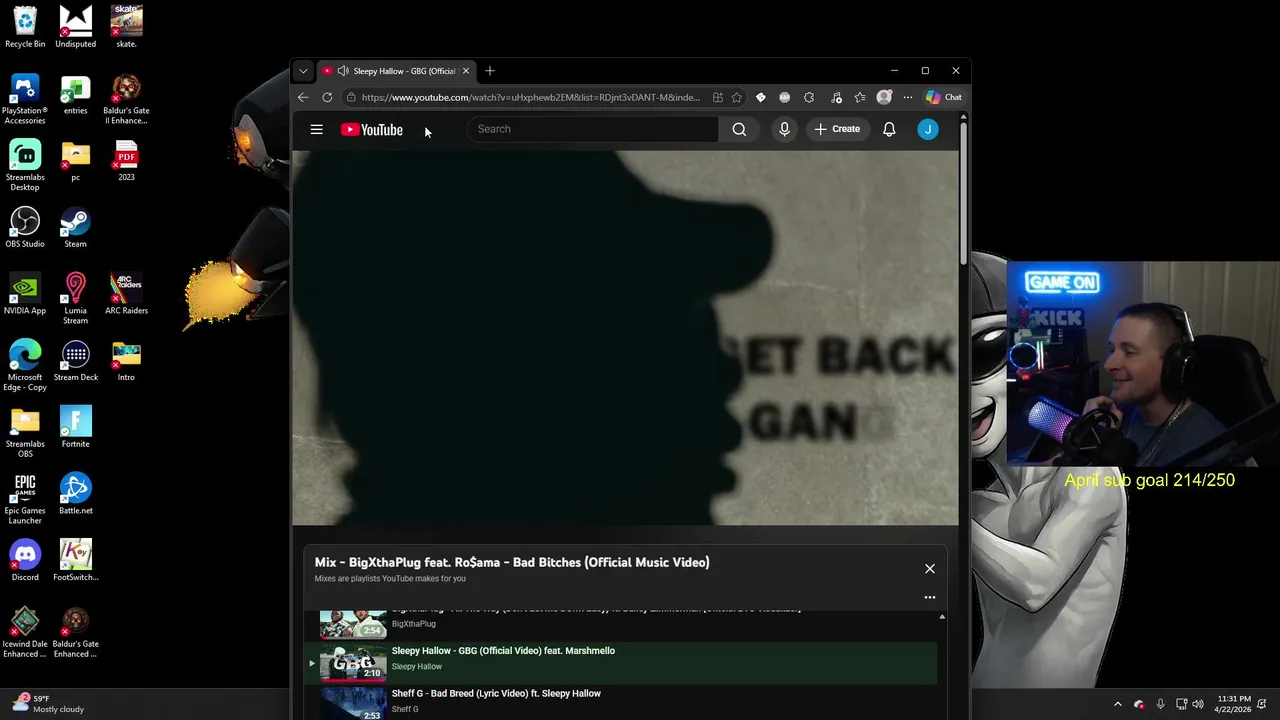
Task: Launch ARC Raiders desktop shortcut
Action: (126, 294)
